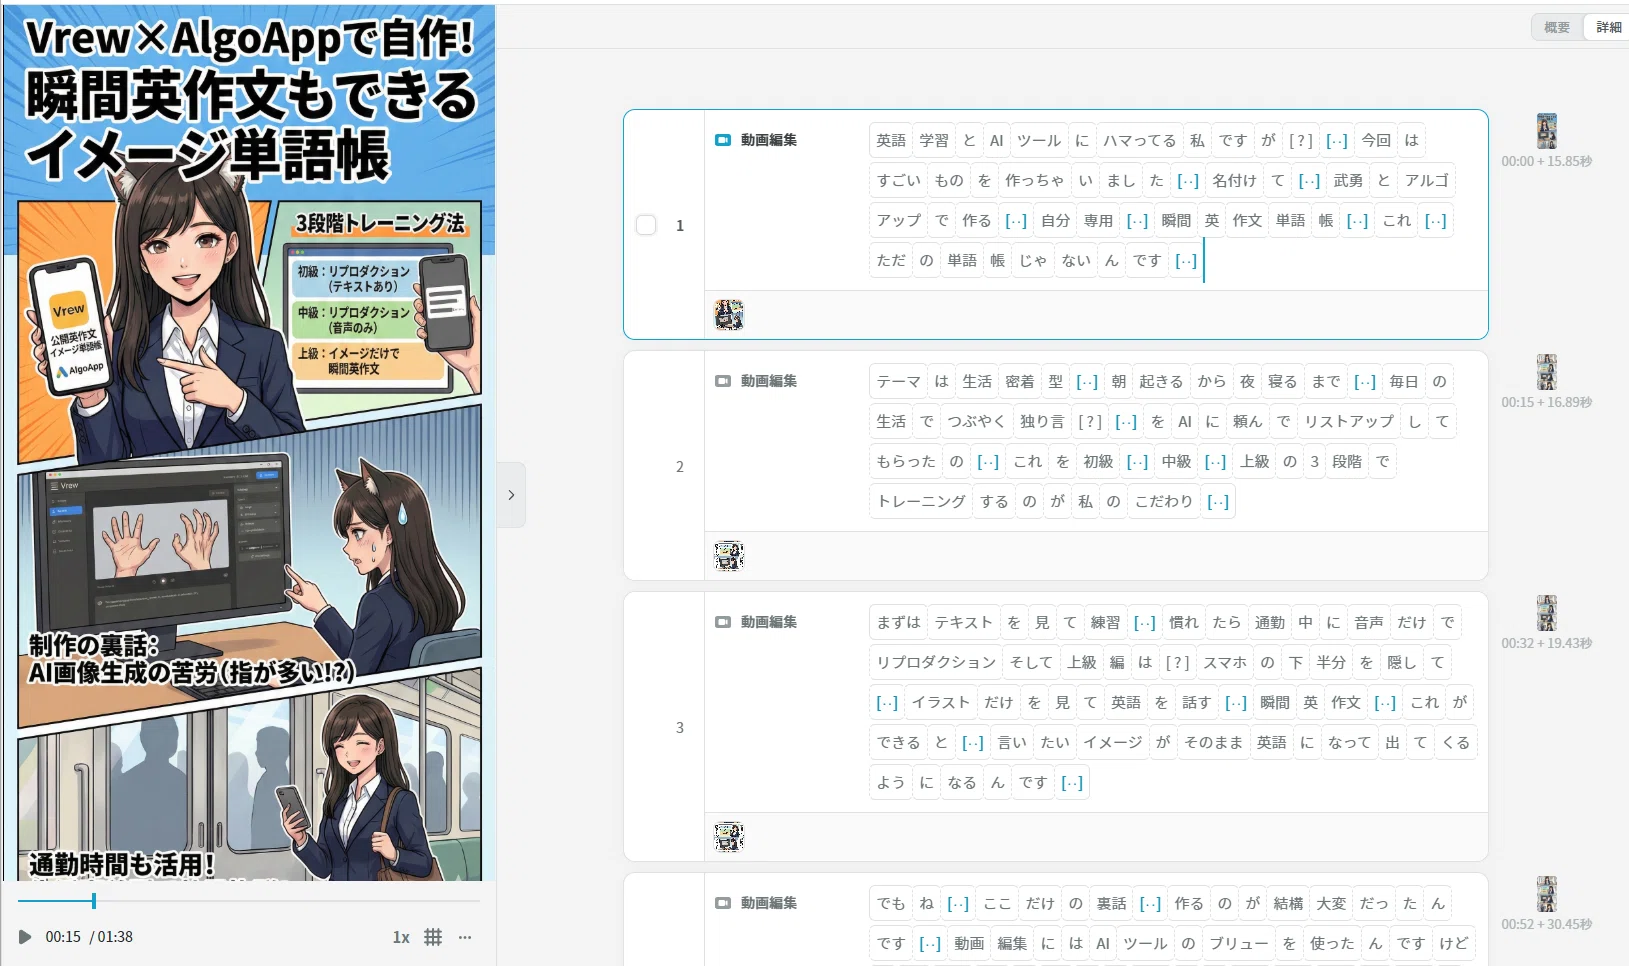Click the timestamp 00:52 + 30.45秒
This screenshot has width=1629, height=966.
pyautogui.click(x=1546, y=924)
